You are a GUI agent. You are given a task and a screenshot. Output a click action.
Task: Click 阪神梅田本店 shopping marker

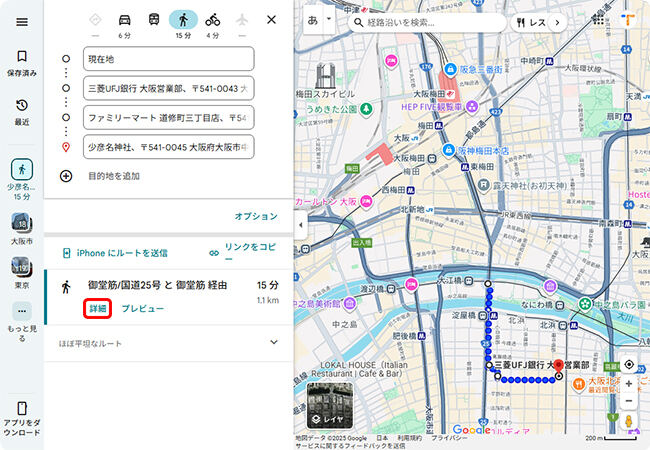(448, 150)
